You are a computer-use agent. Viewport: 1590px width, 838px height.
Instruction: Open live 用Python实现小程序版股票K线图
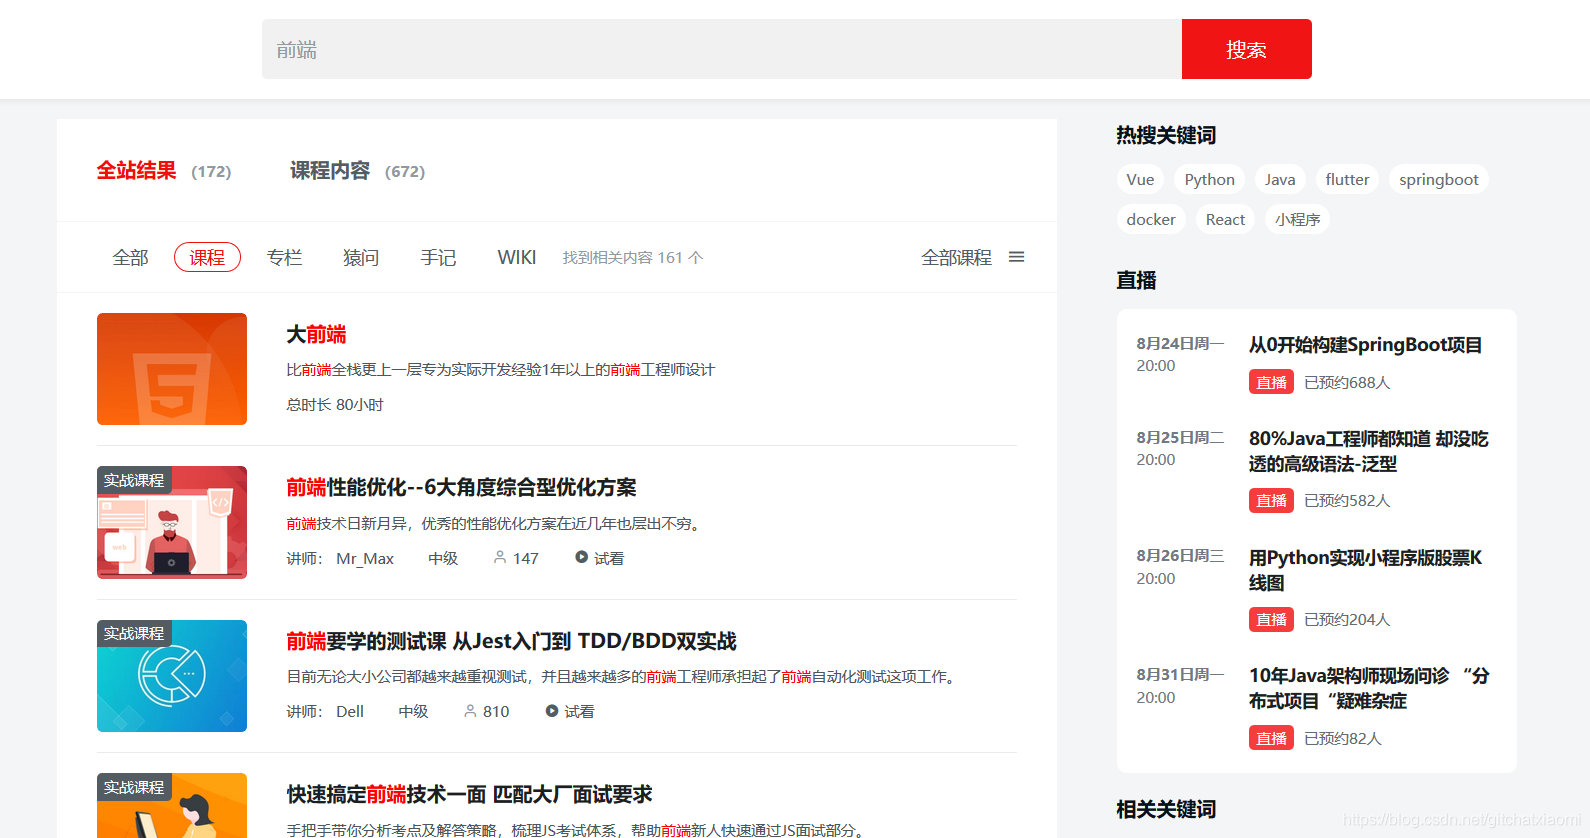1366,570
